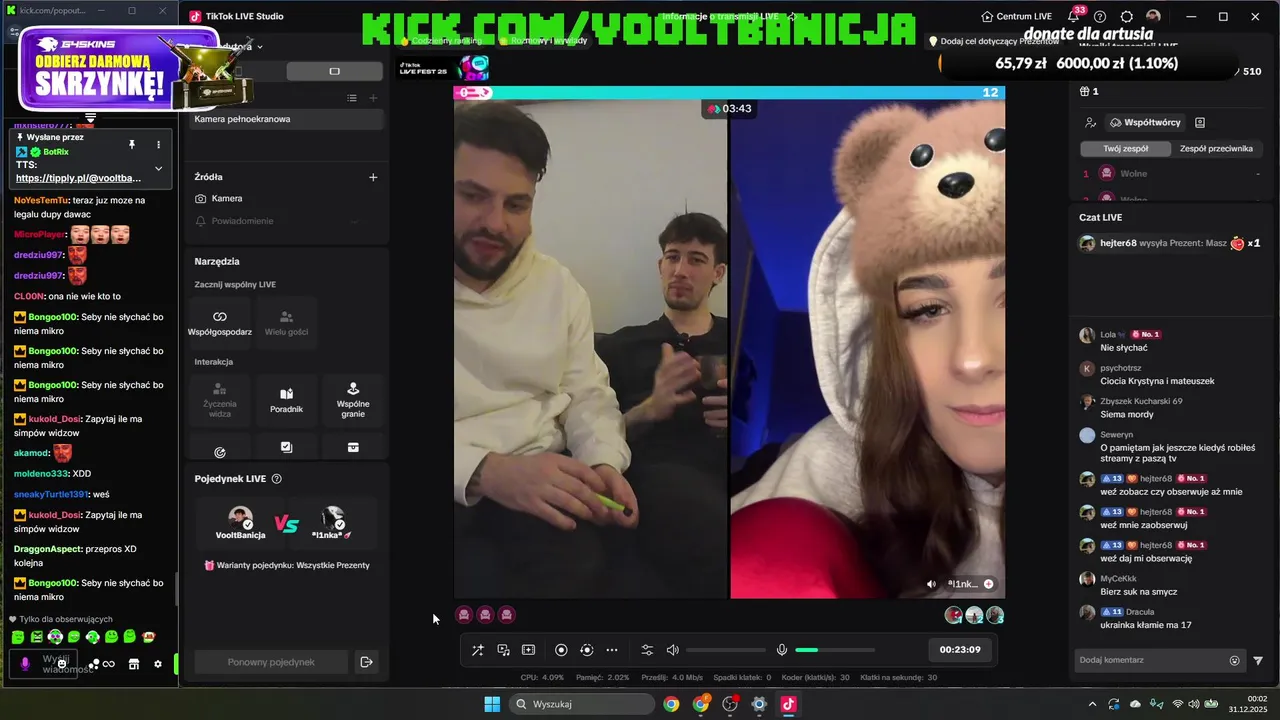The height and width of the screenshot is (720, 1280).
Task: Open Kick chat settings gear icon
Action: tap(157, 664)
